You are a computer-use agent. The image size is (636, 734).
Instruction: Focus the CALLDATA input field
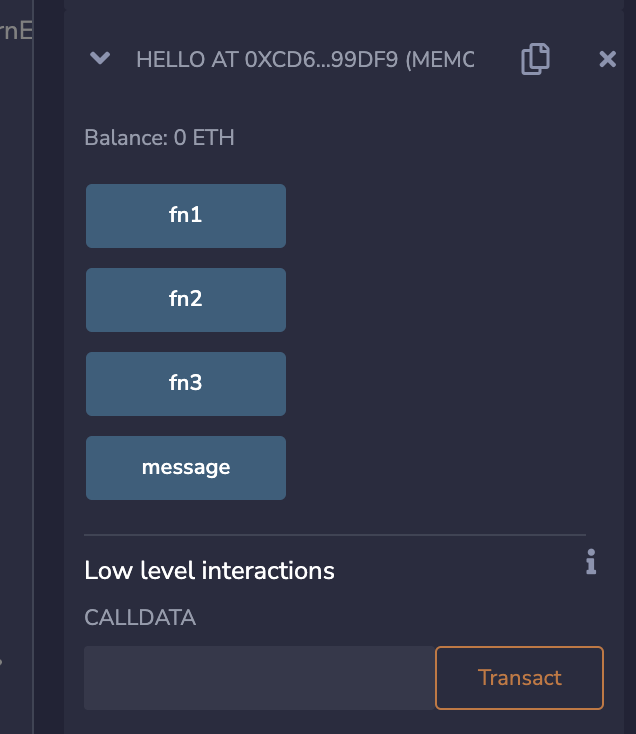pos(260,678)
